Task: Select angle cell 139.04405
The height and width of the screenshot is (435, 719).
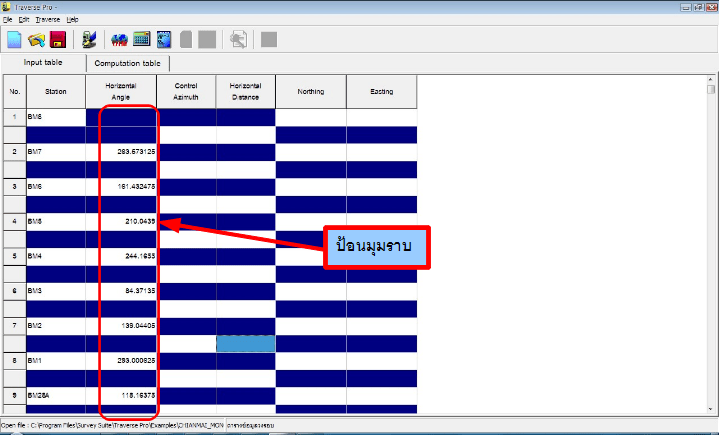Action: click(121, 326)
